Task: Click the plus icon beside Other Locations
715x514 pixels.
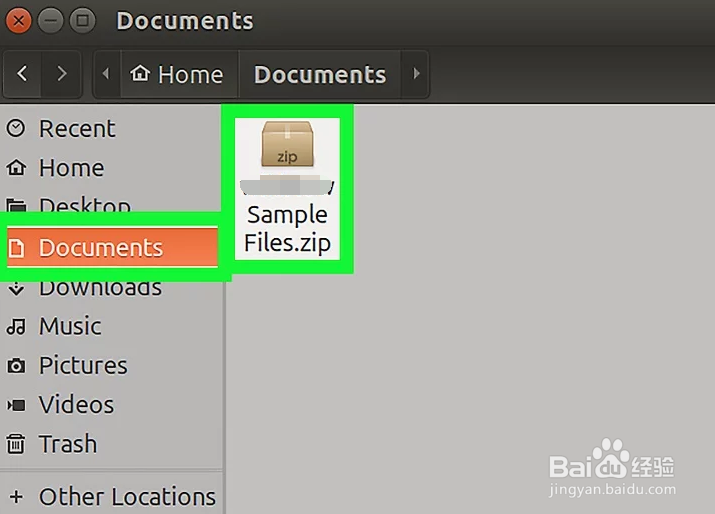Action: point(16,497)
